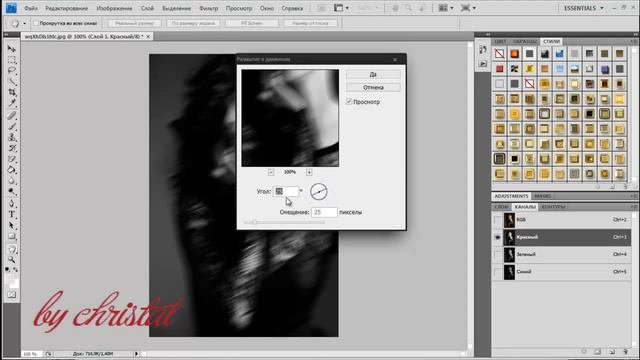Open the status bar info arrow
Viewport: 640px width, 360px height.
pyautogui.click(x=136, y=354)
